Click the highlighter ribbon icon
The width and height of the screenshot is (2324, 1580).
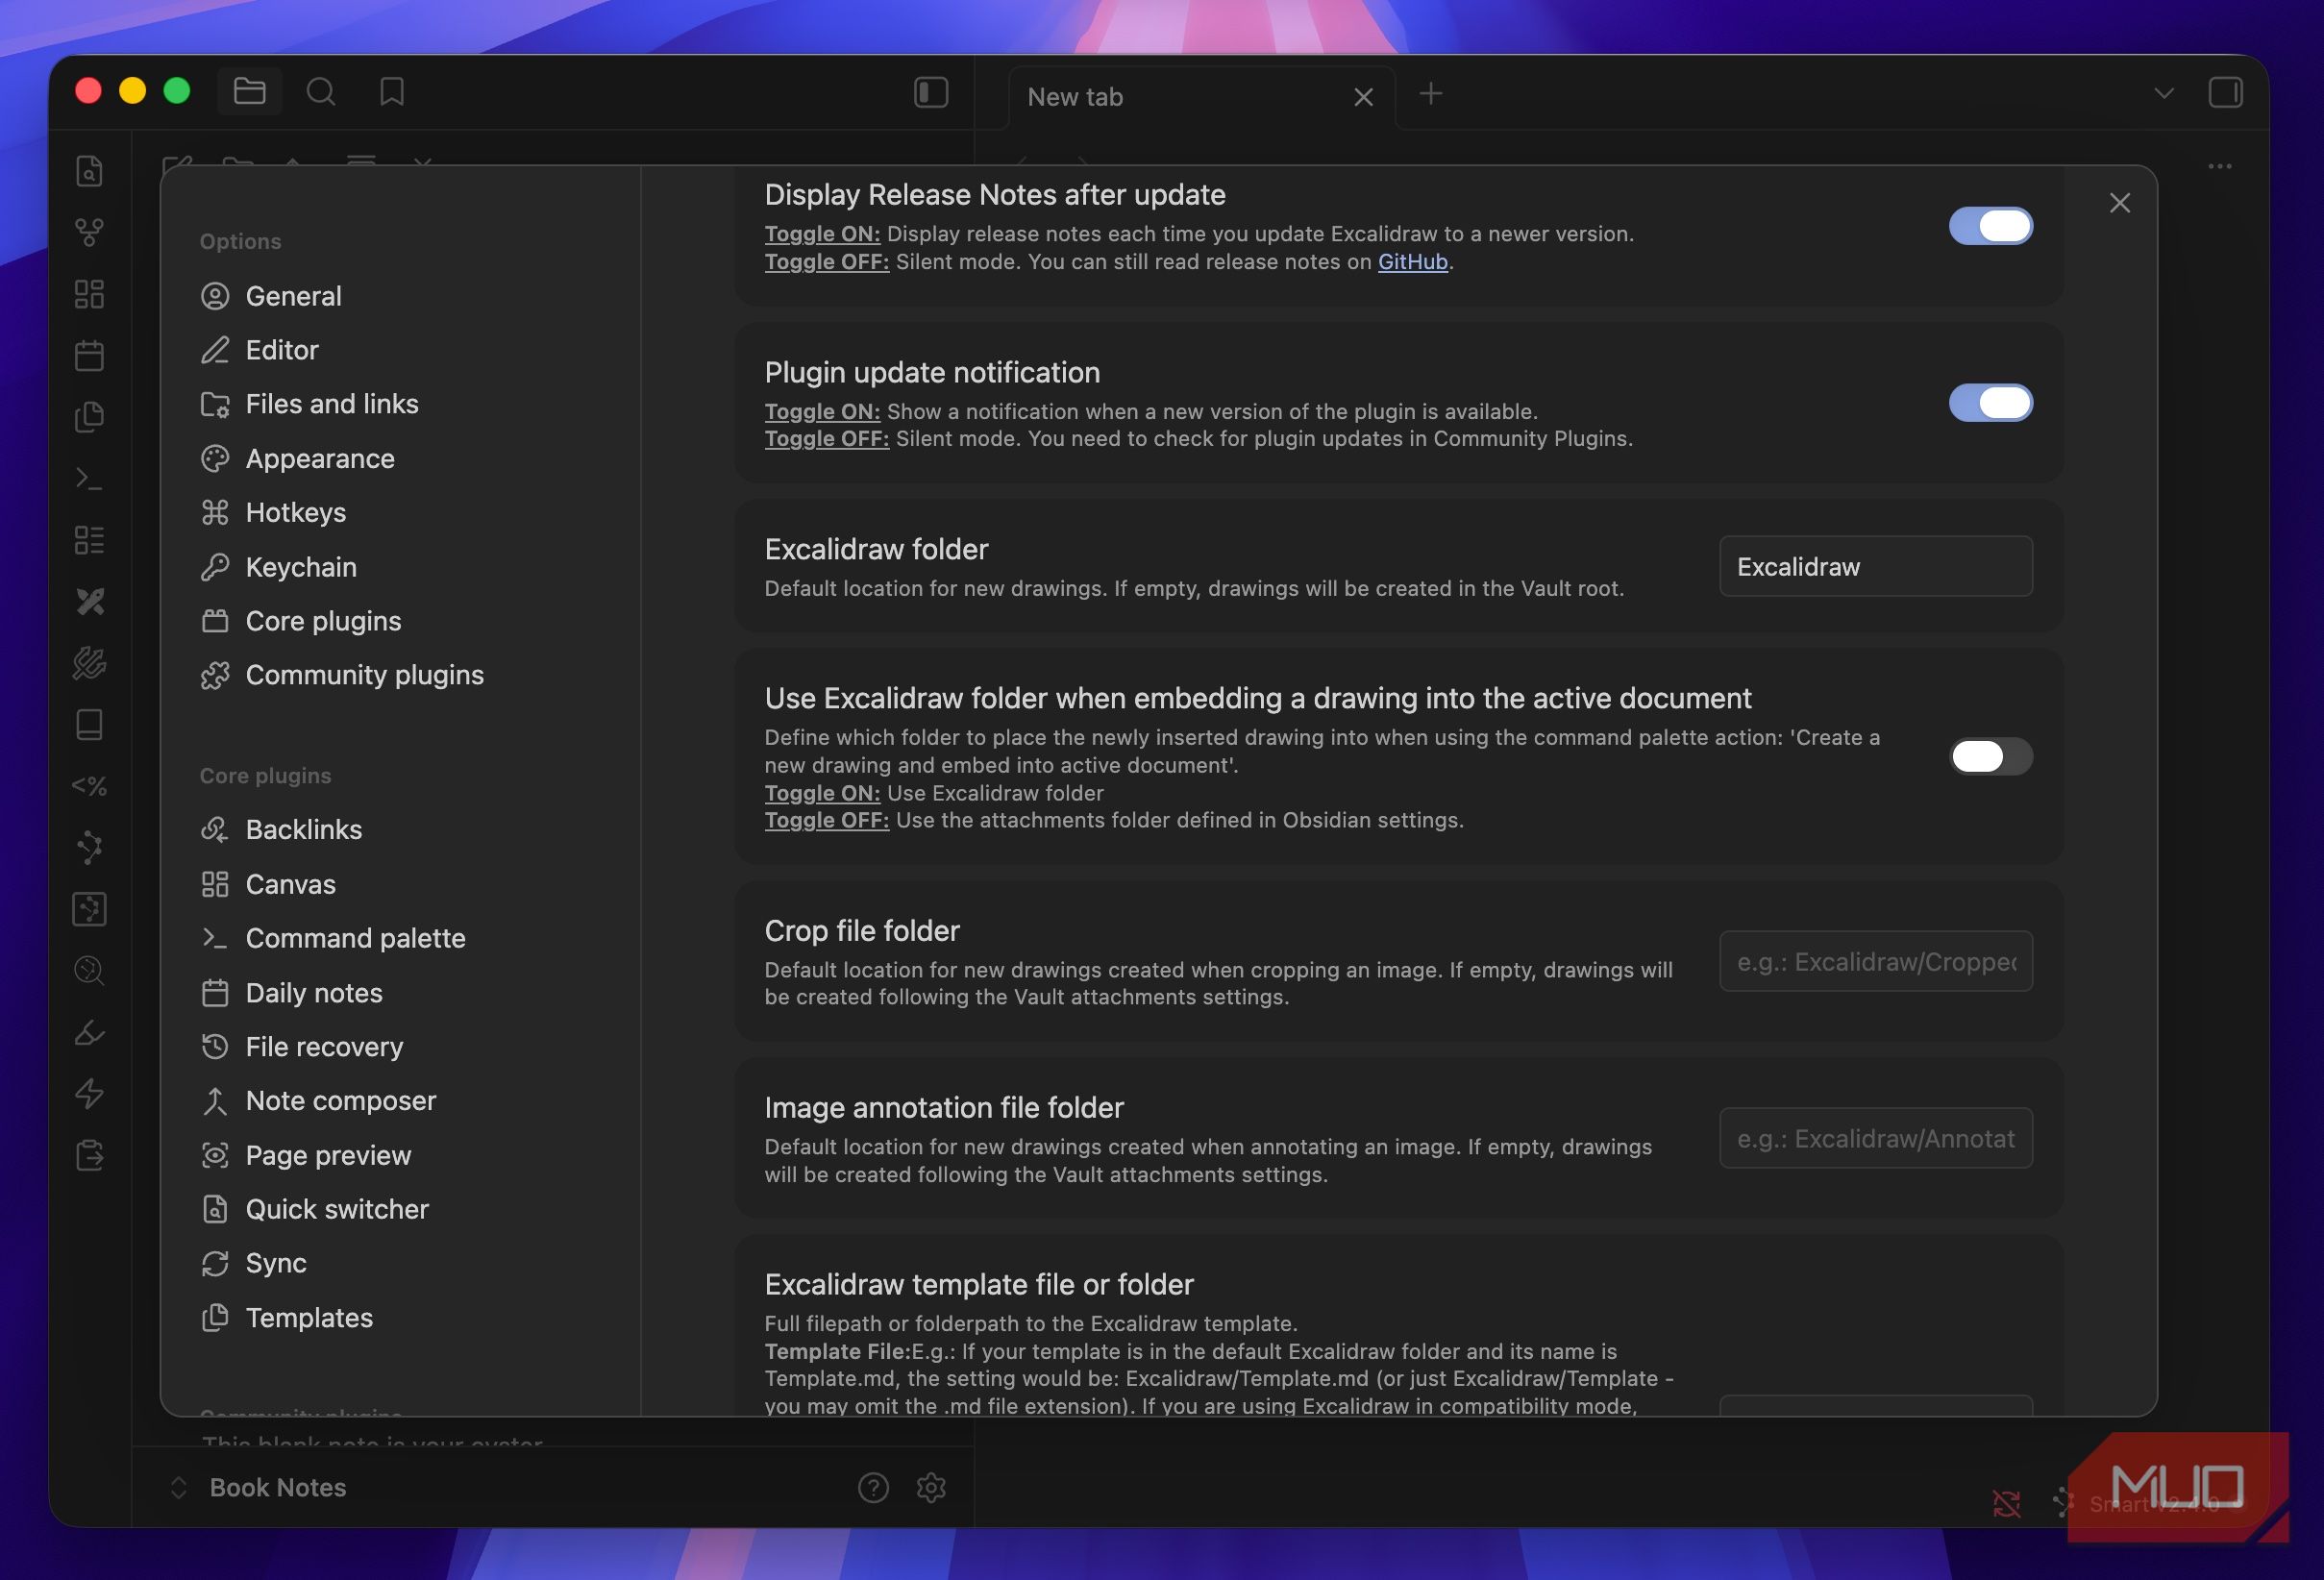tap(89, 1032)
